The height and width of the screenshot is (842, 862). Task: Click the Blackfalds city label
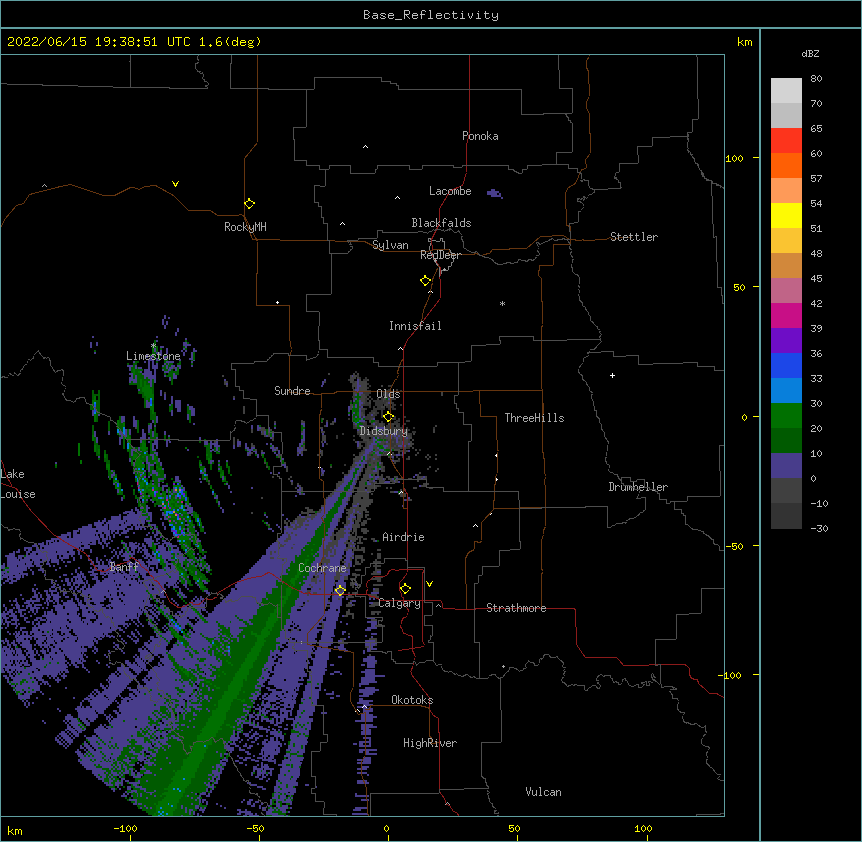click(x=441, y=223)
